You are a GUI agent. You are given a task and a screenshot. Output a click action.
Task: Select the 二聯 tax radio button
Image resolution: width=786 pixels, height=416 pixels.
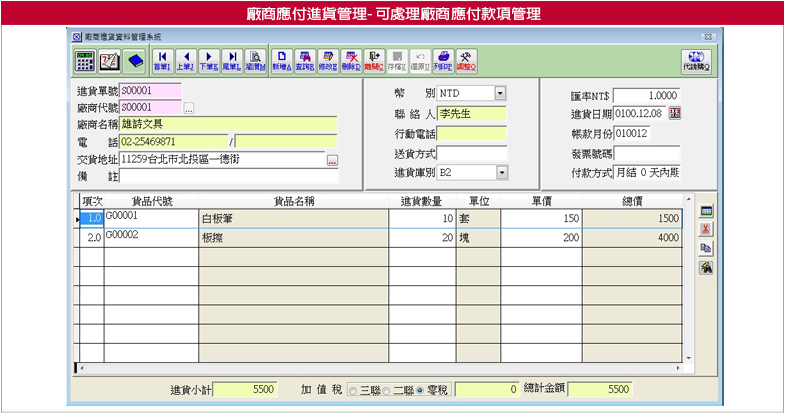tap(385, 390)
